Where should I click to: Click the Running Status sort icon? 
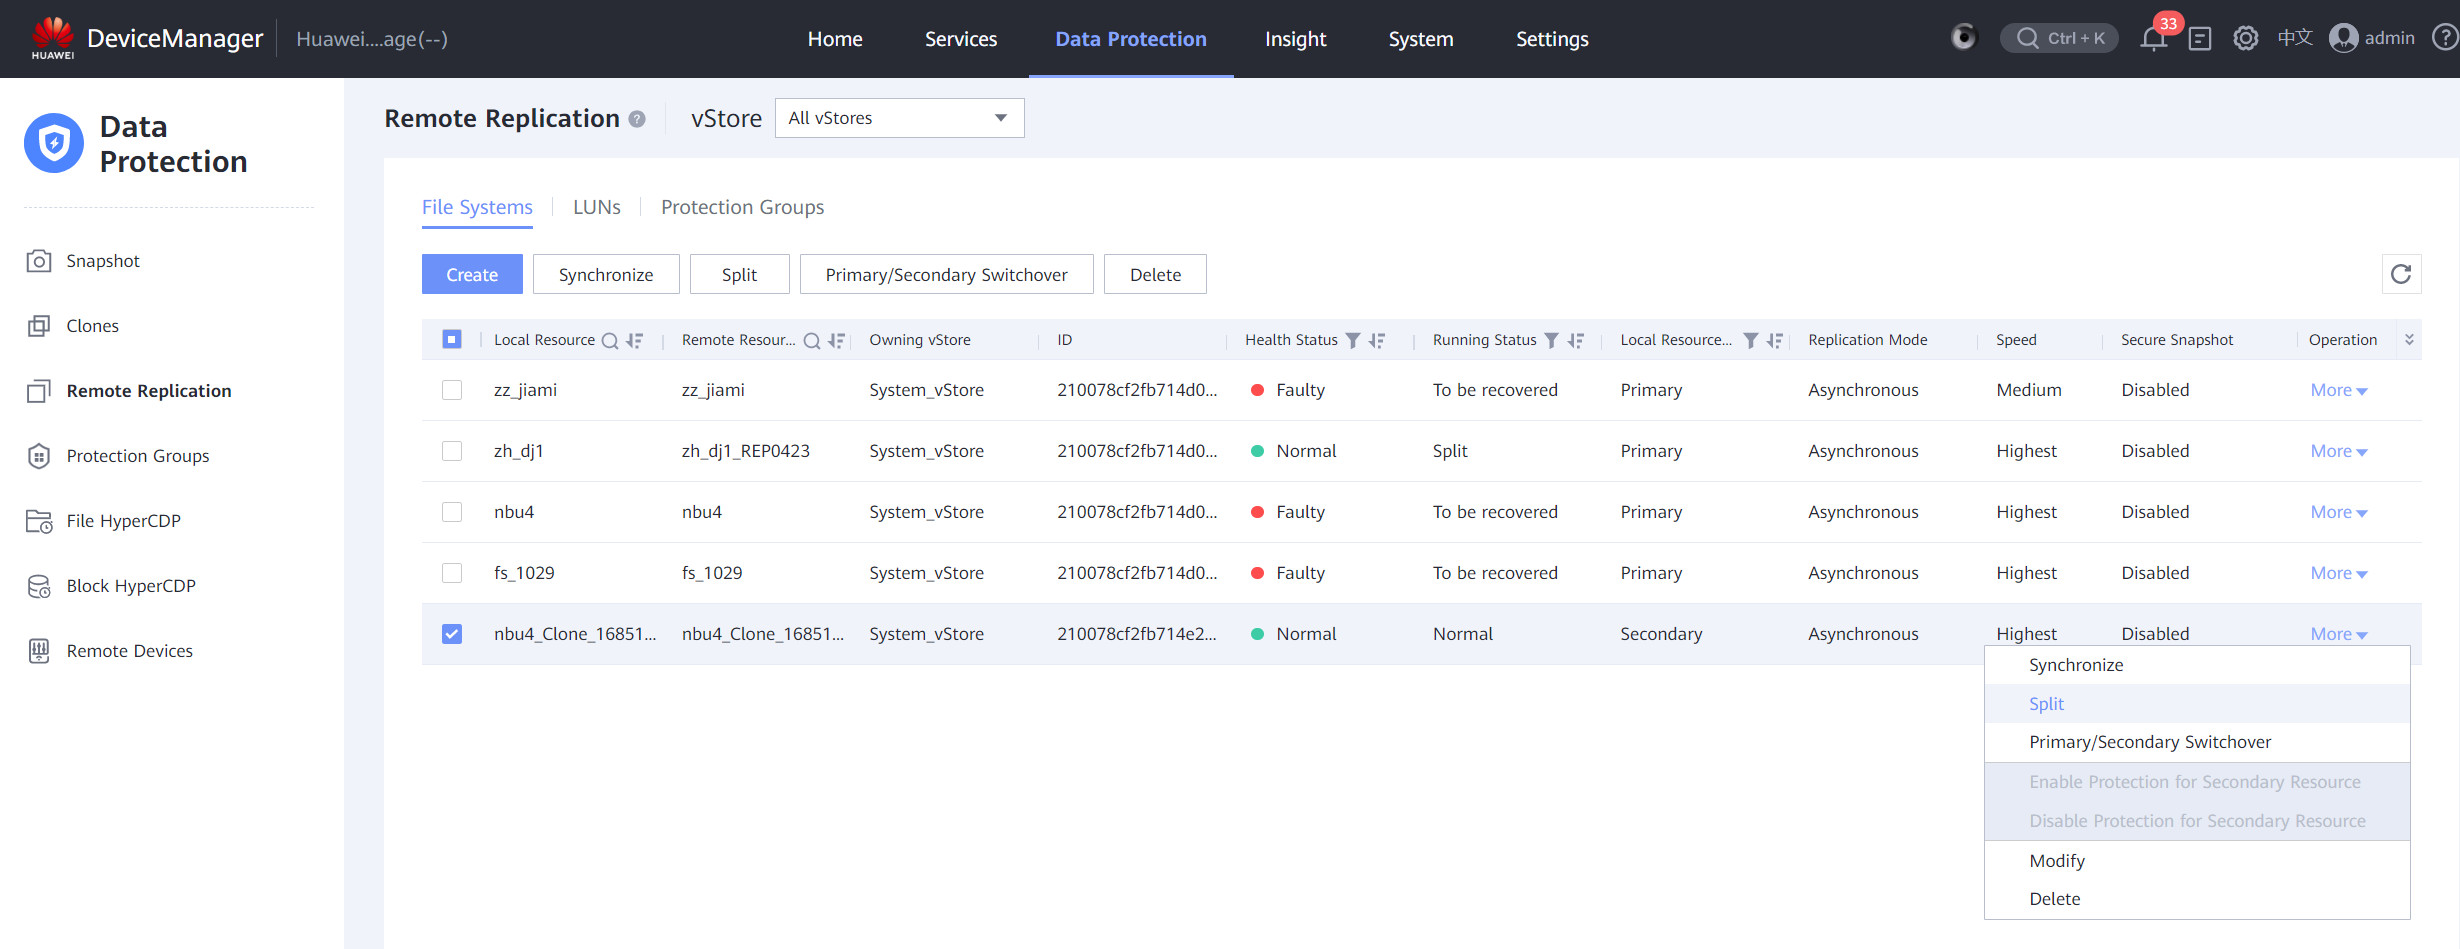click(1576, 340)
